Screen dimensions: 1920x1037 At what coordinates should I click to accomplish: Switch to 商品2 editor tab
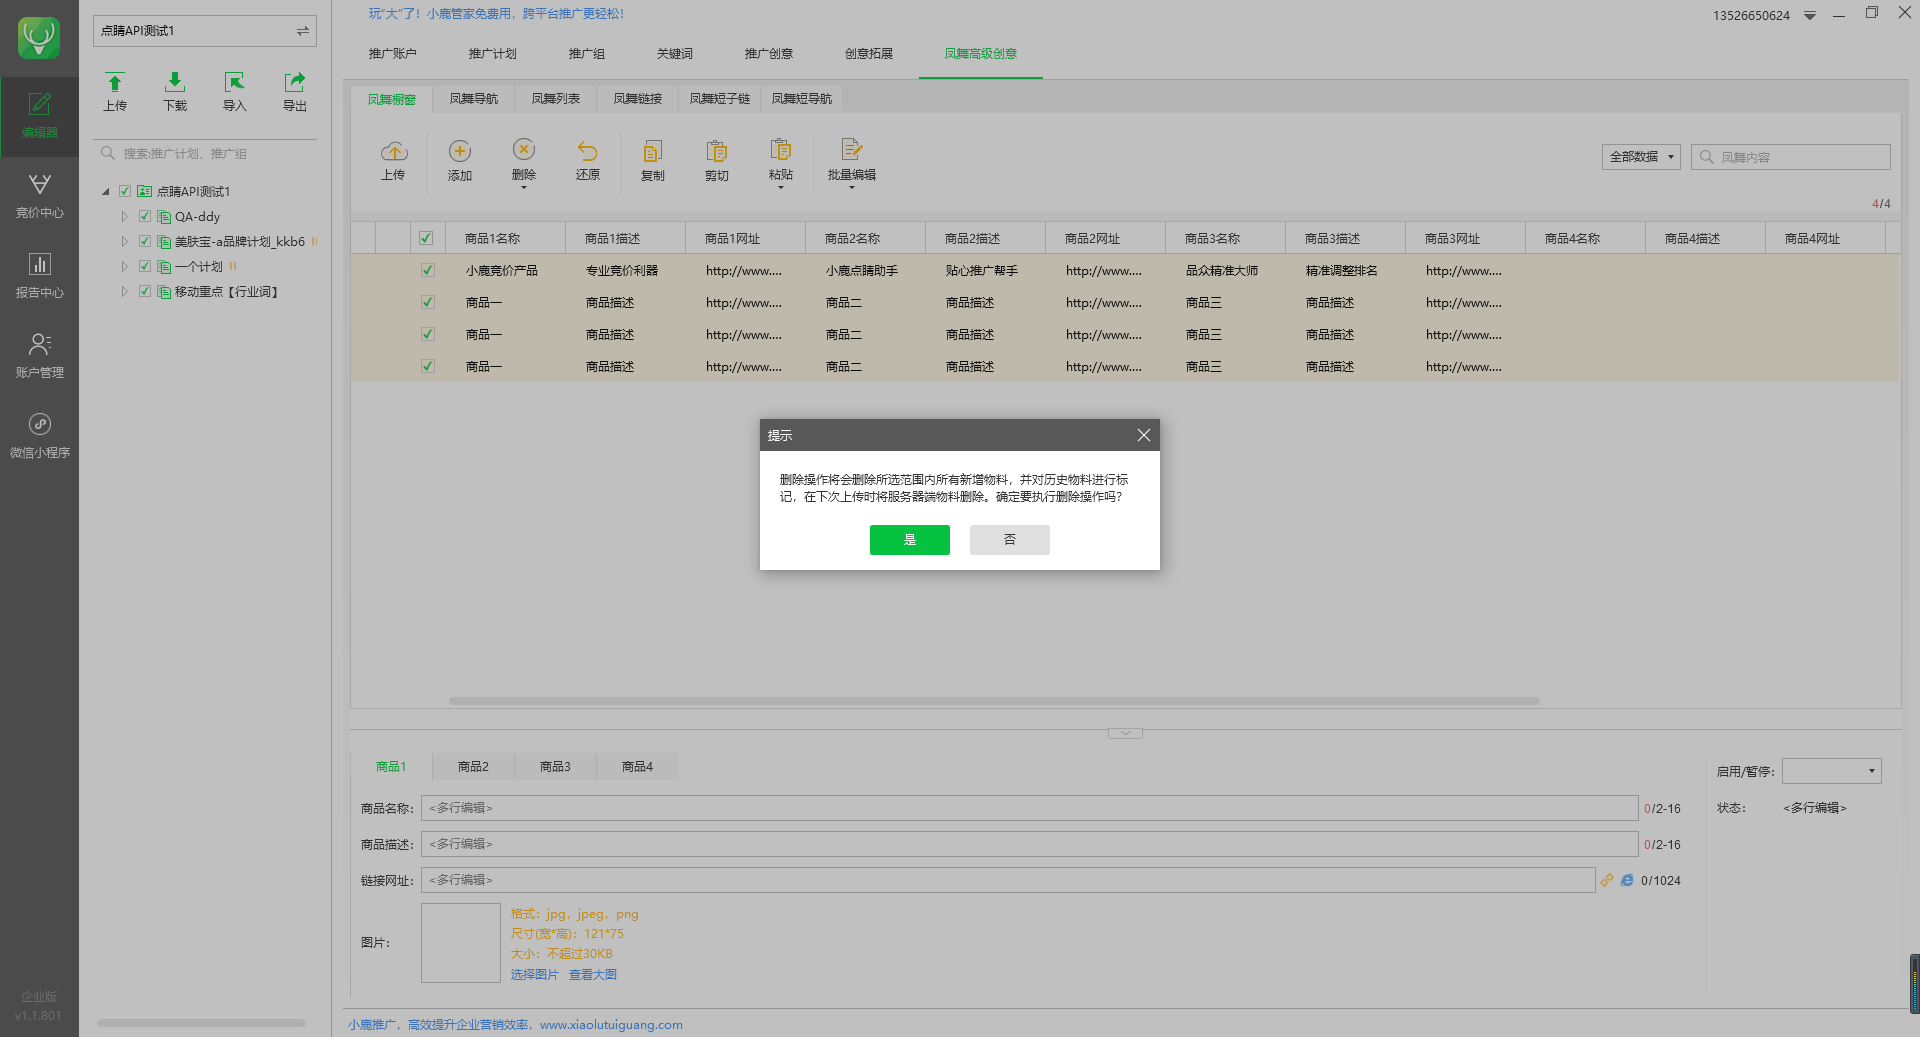tap(473, 767)
